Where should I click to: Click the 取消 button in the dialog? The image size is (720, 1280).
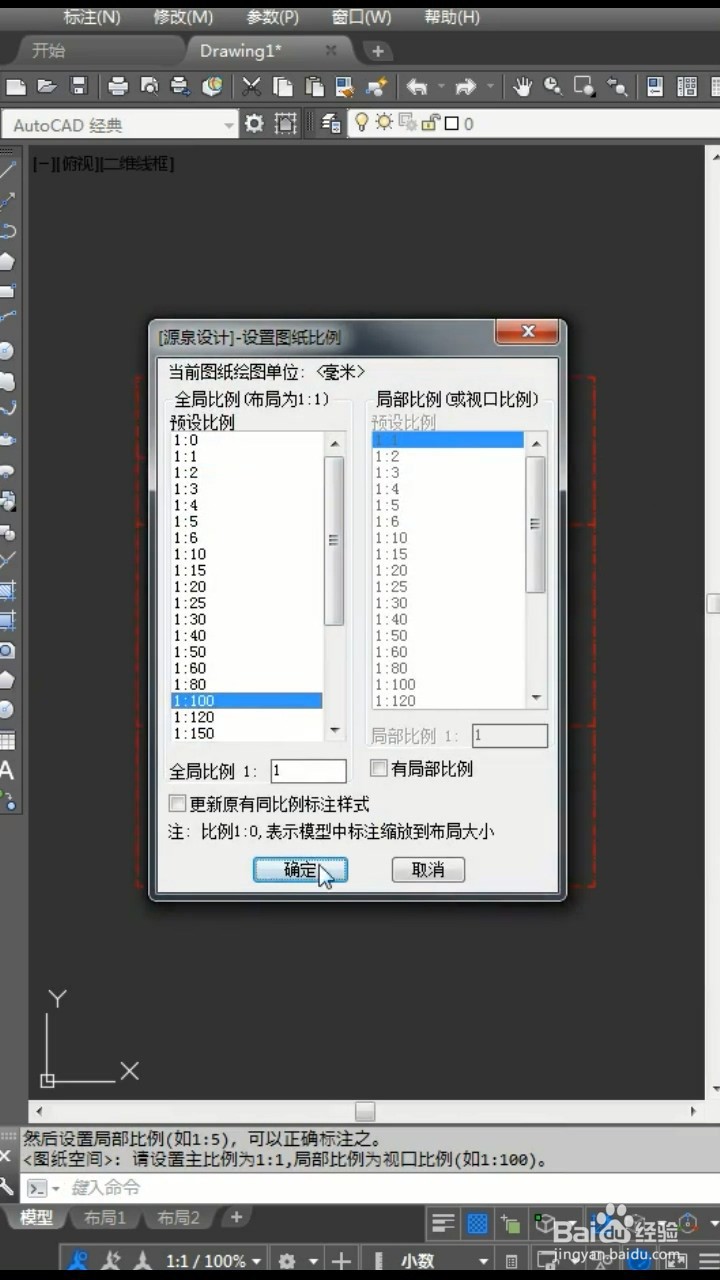(428, 870)
